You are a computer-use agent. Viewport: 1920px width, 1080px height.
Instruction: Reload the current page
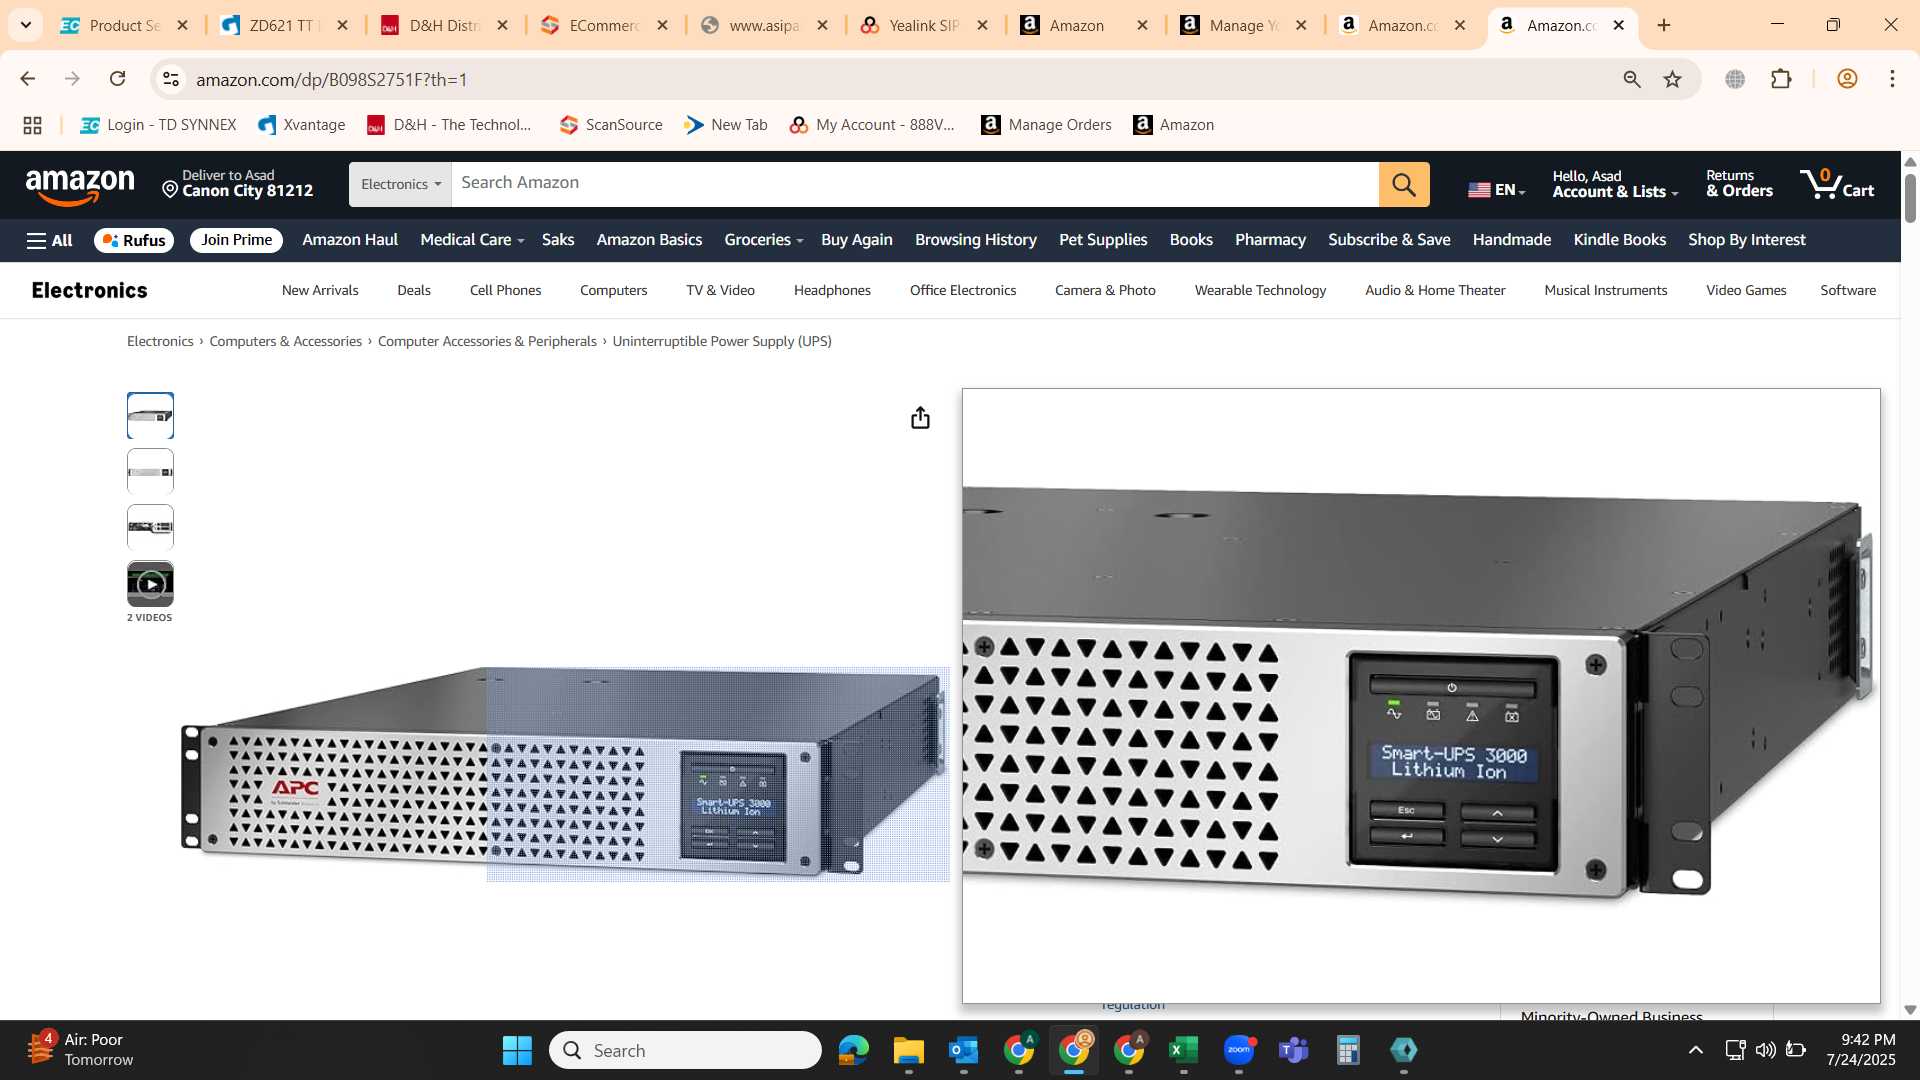[117, 79]
